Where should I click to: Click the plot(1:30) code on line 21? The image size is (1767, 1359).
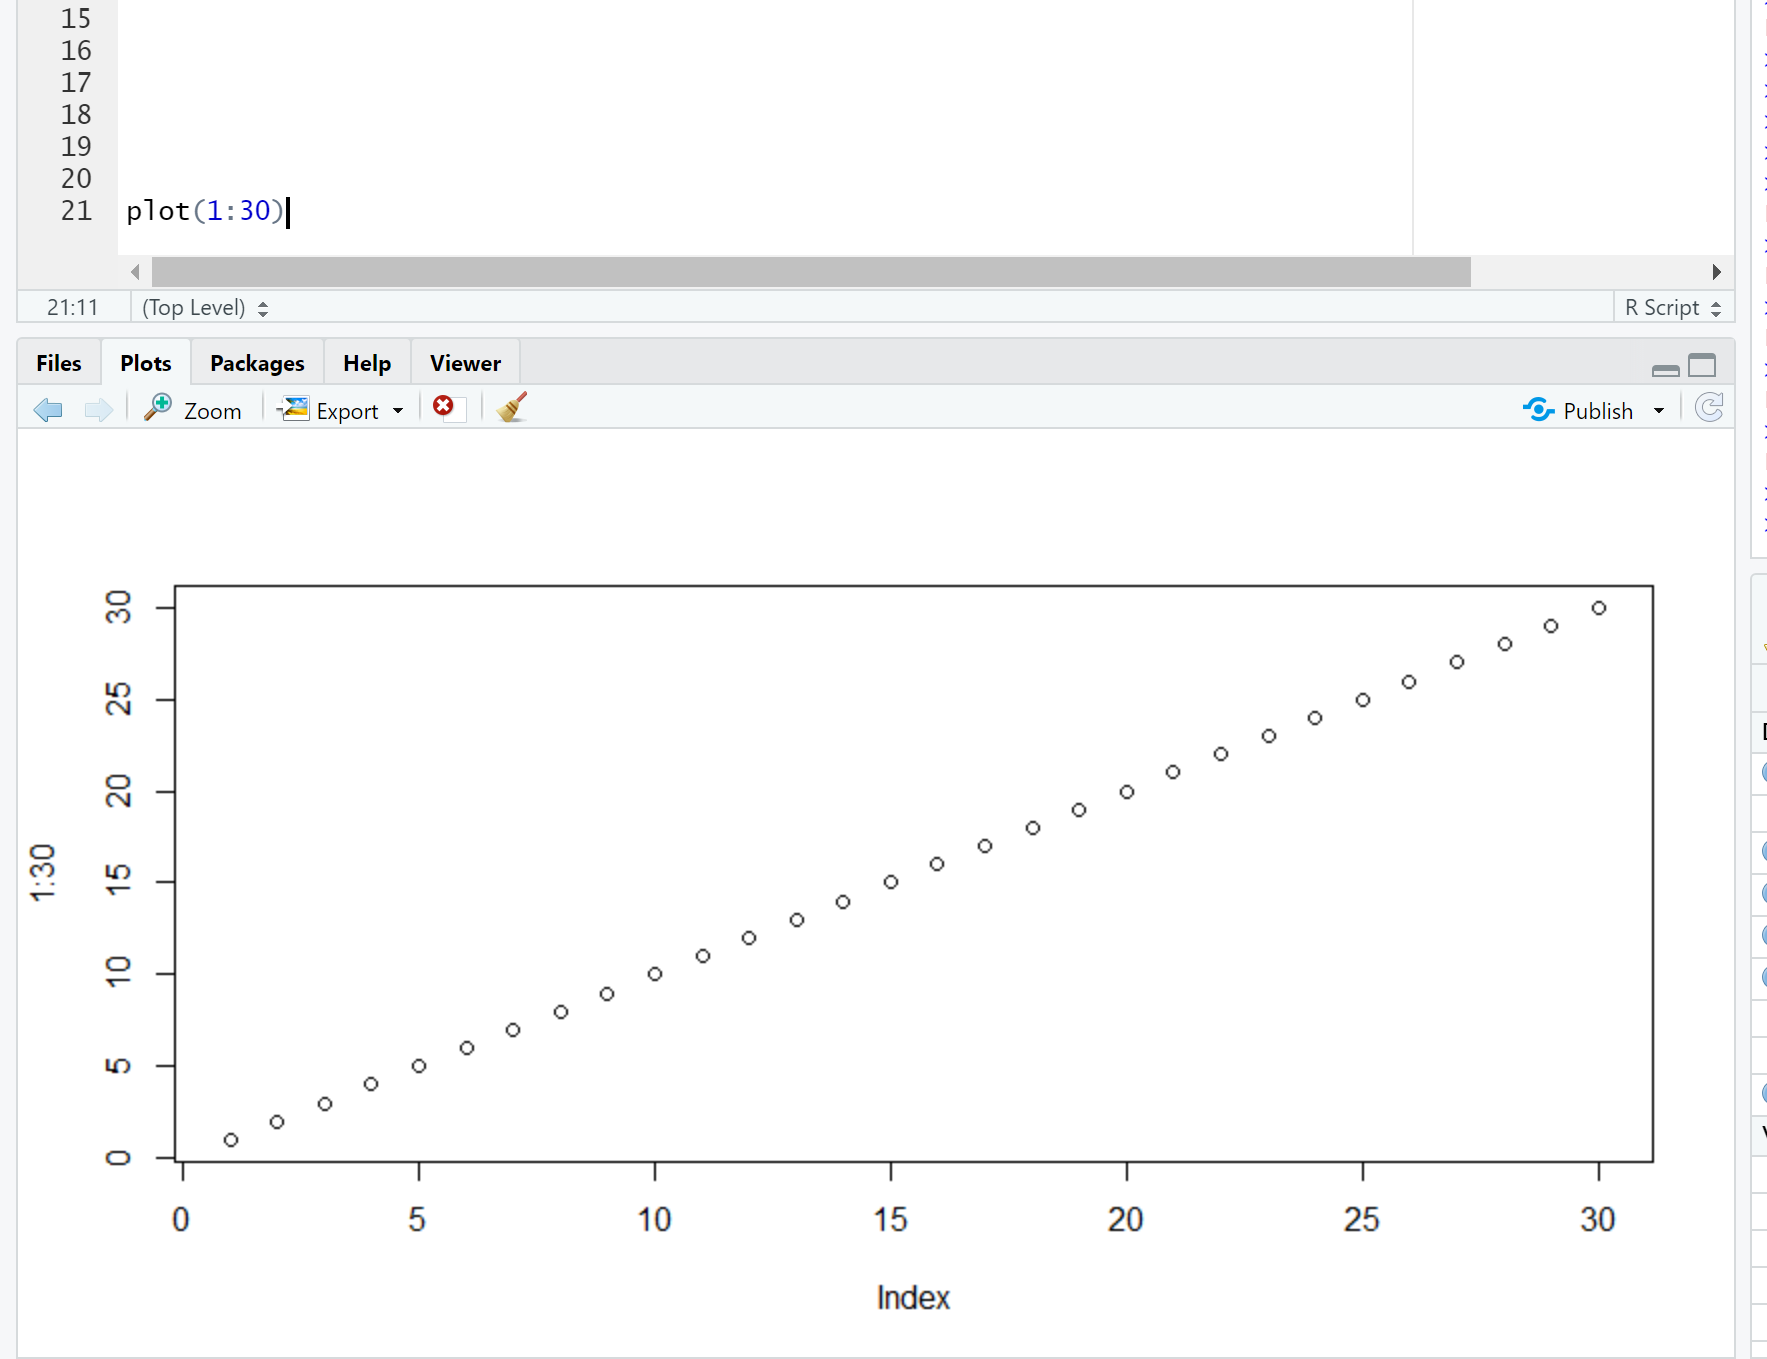[206, 211]
